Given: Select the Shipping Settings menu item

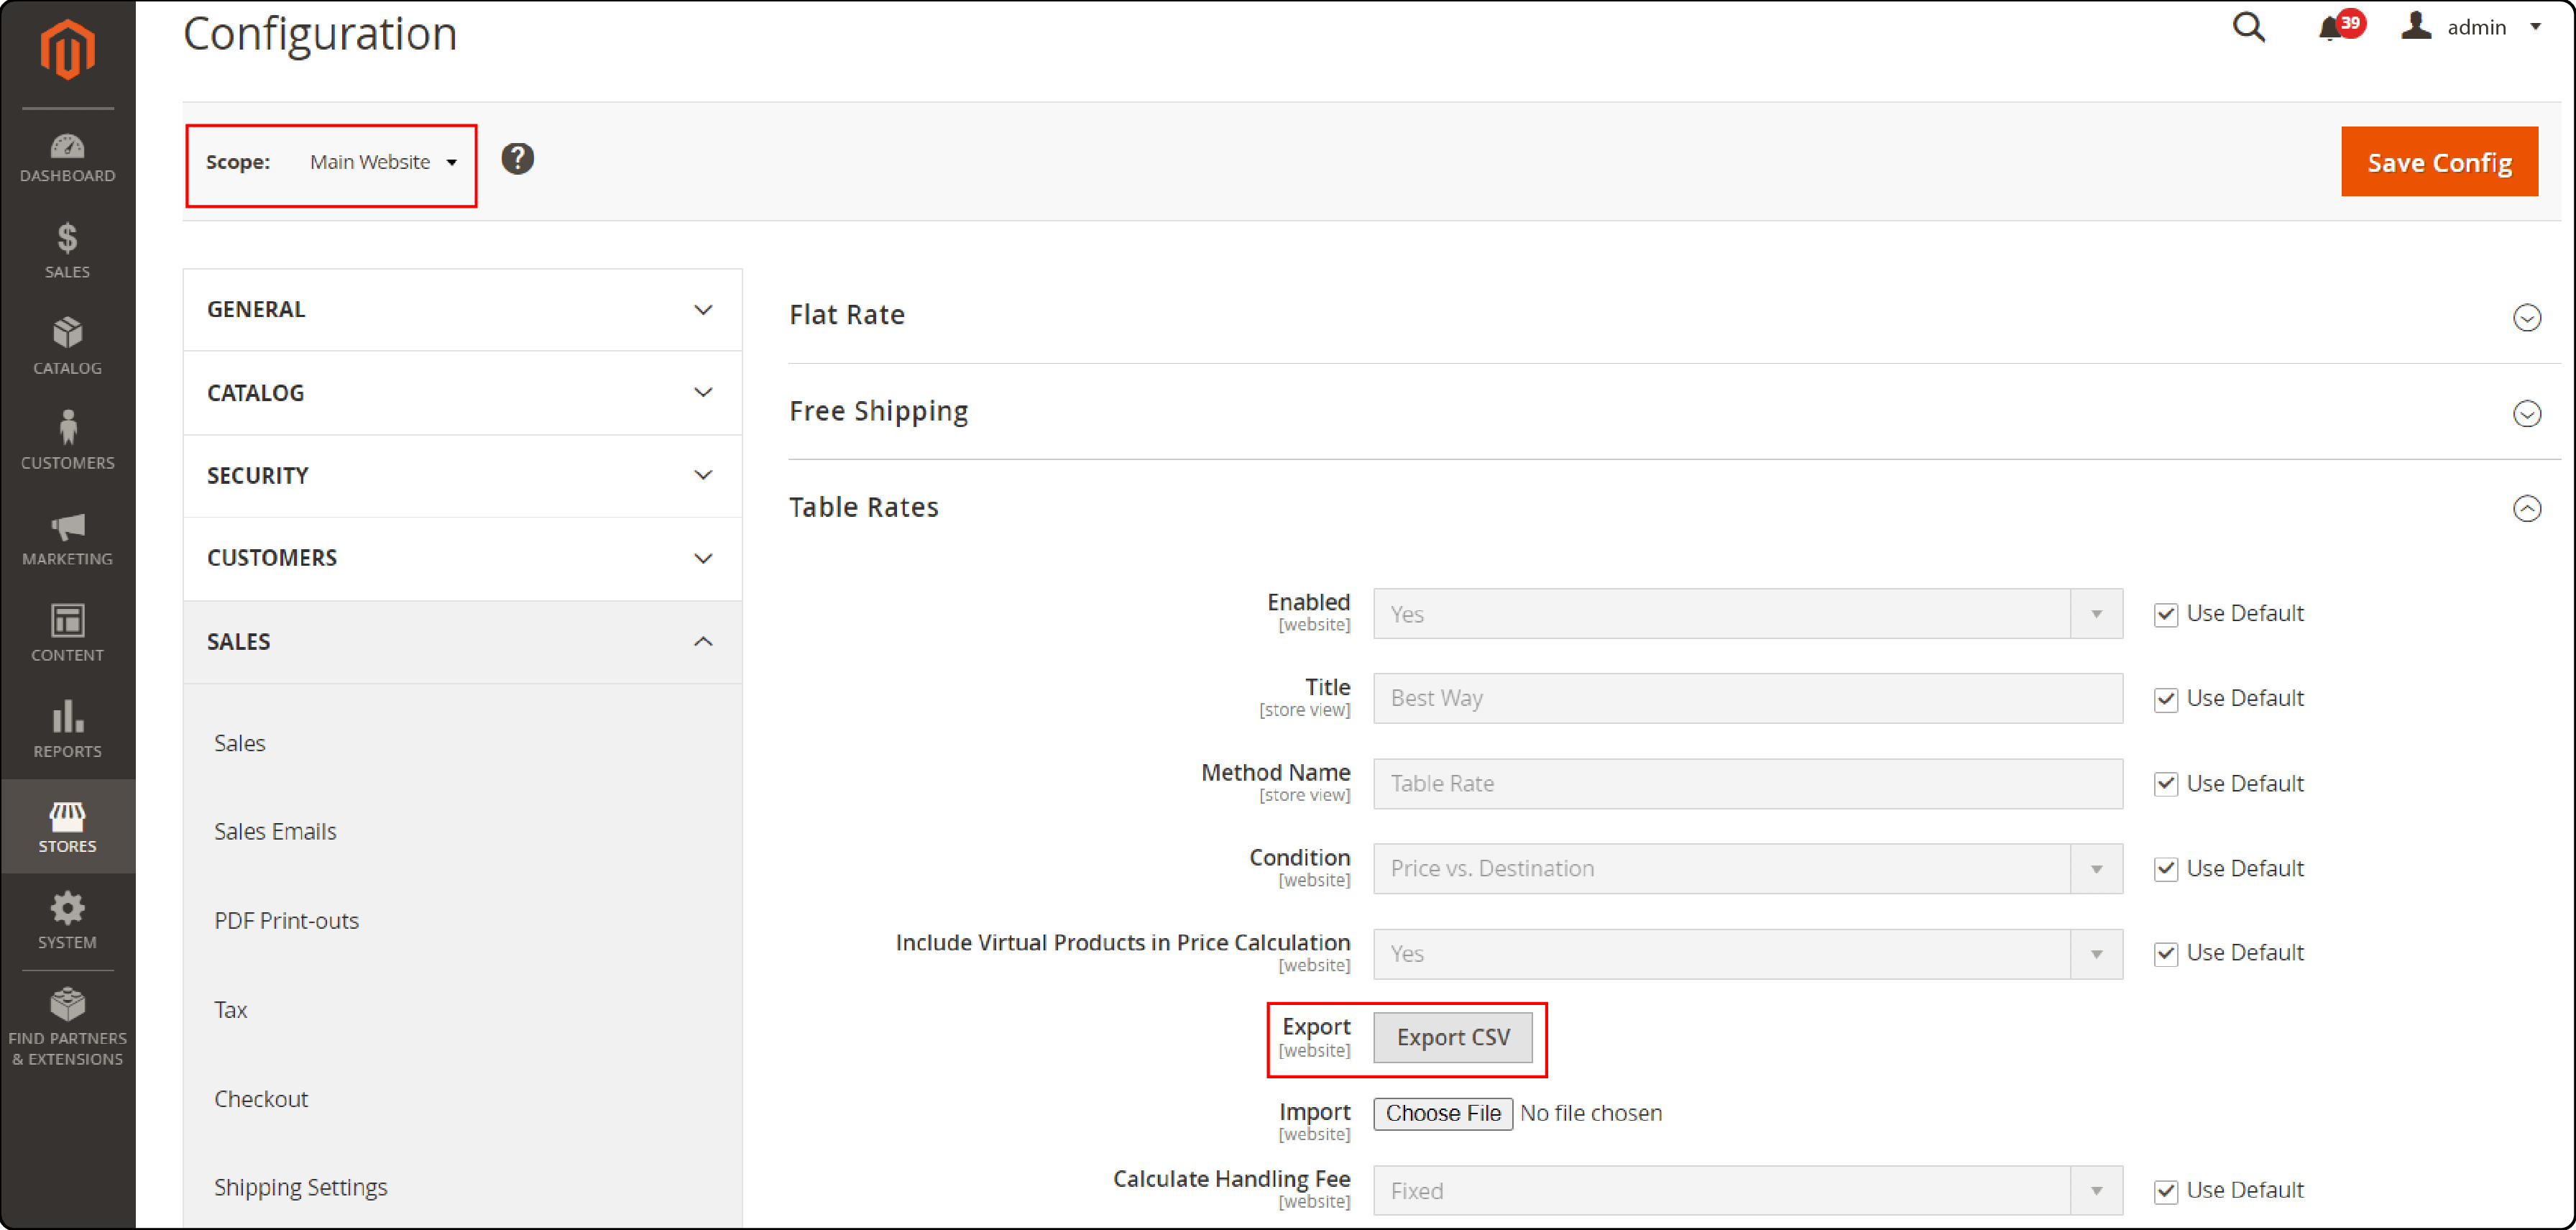Looking at the screenshot, I should pos(300,1188).
